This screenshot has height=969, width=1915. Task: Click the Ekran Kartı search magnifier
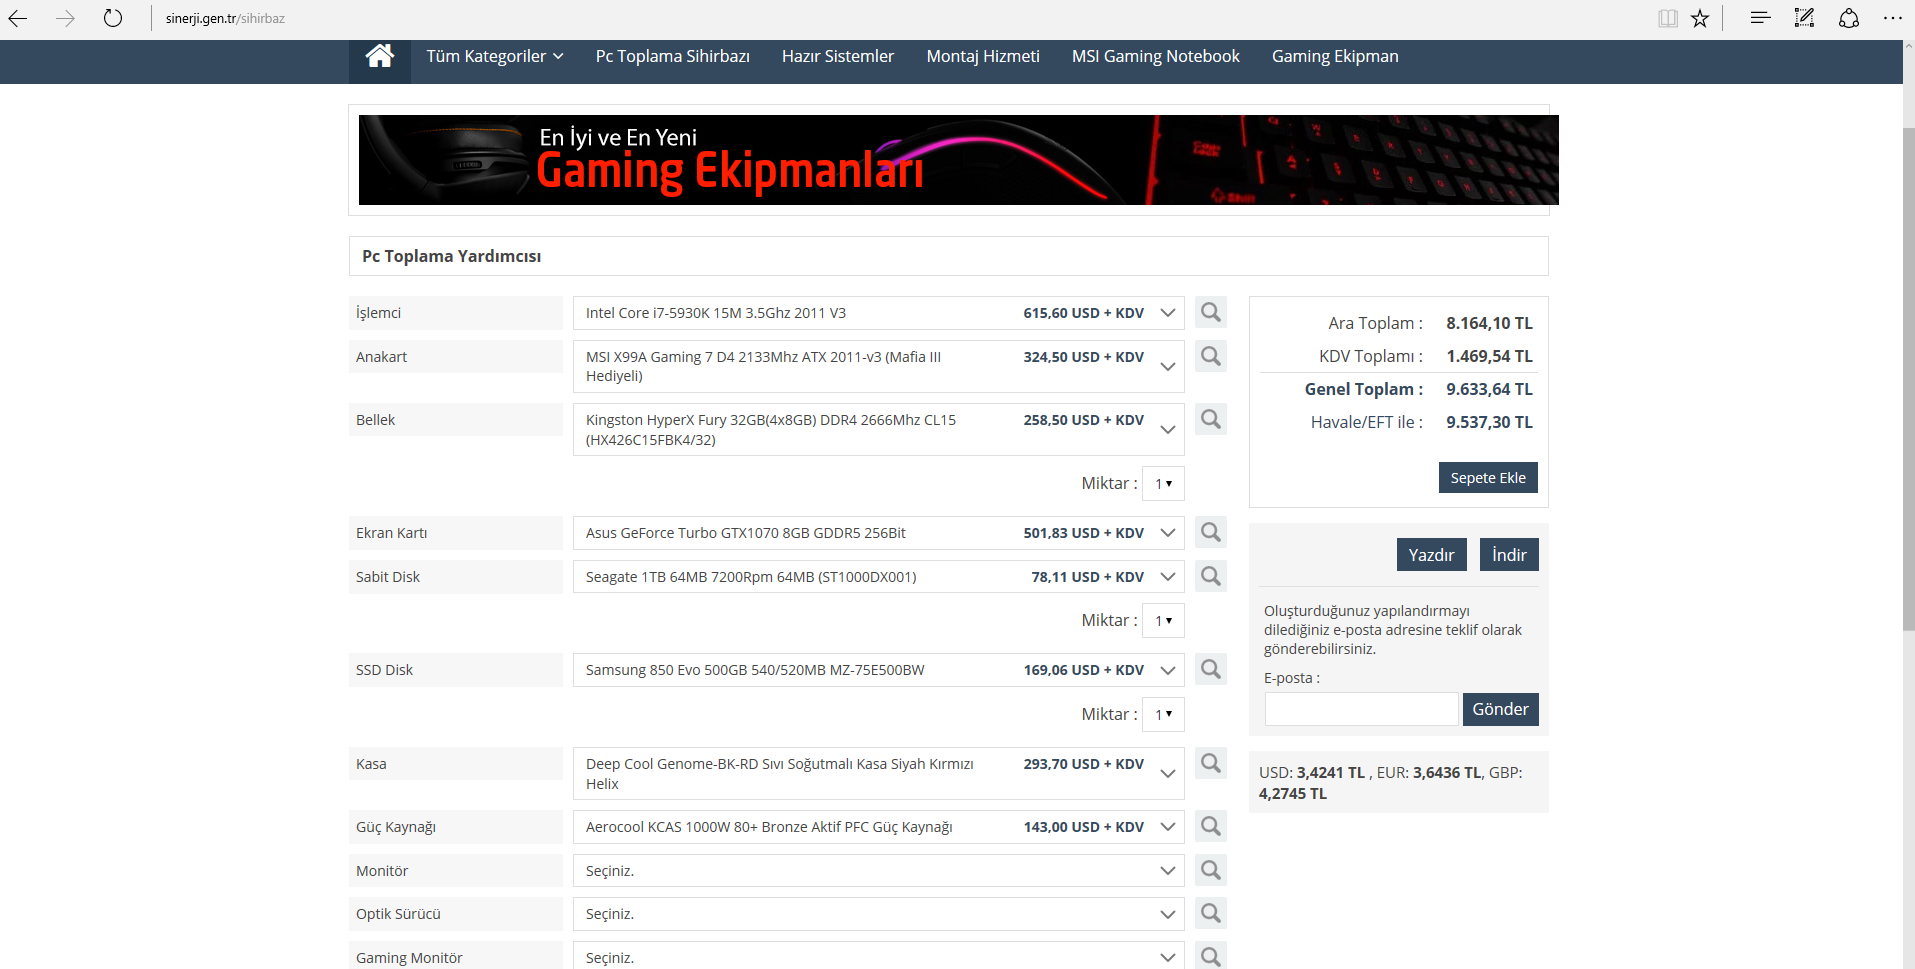click(x=1211, y=533)
